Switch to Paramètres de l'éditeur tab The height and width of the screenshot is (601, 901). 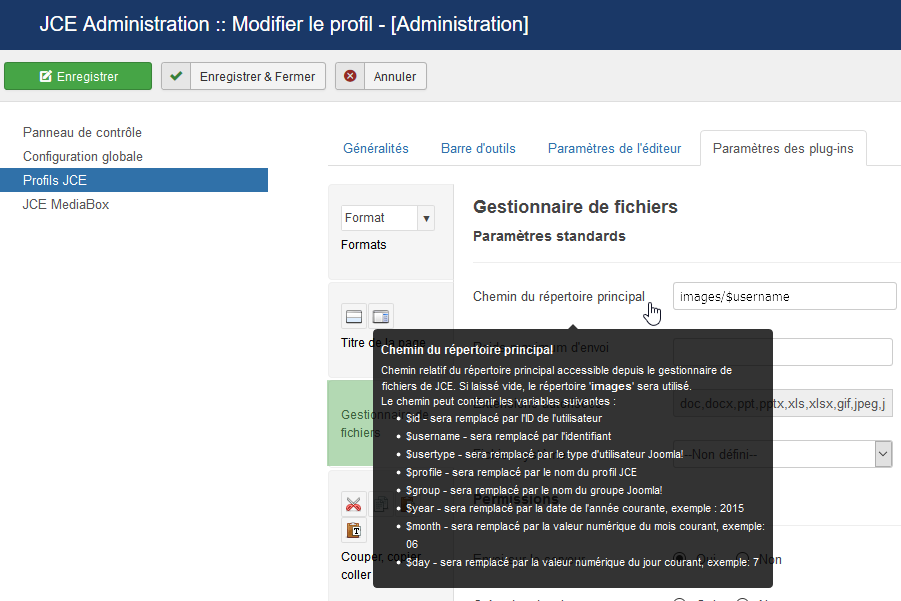click(614, 149)
